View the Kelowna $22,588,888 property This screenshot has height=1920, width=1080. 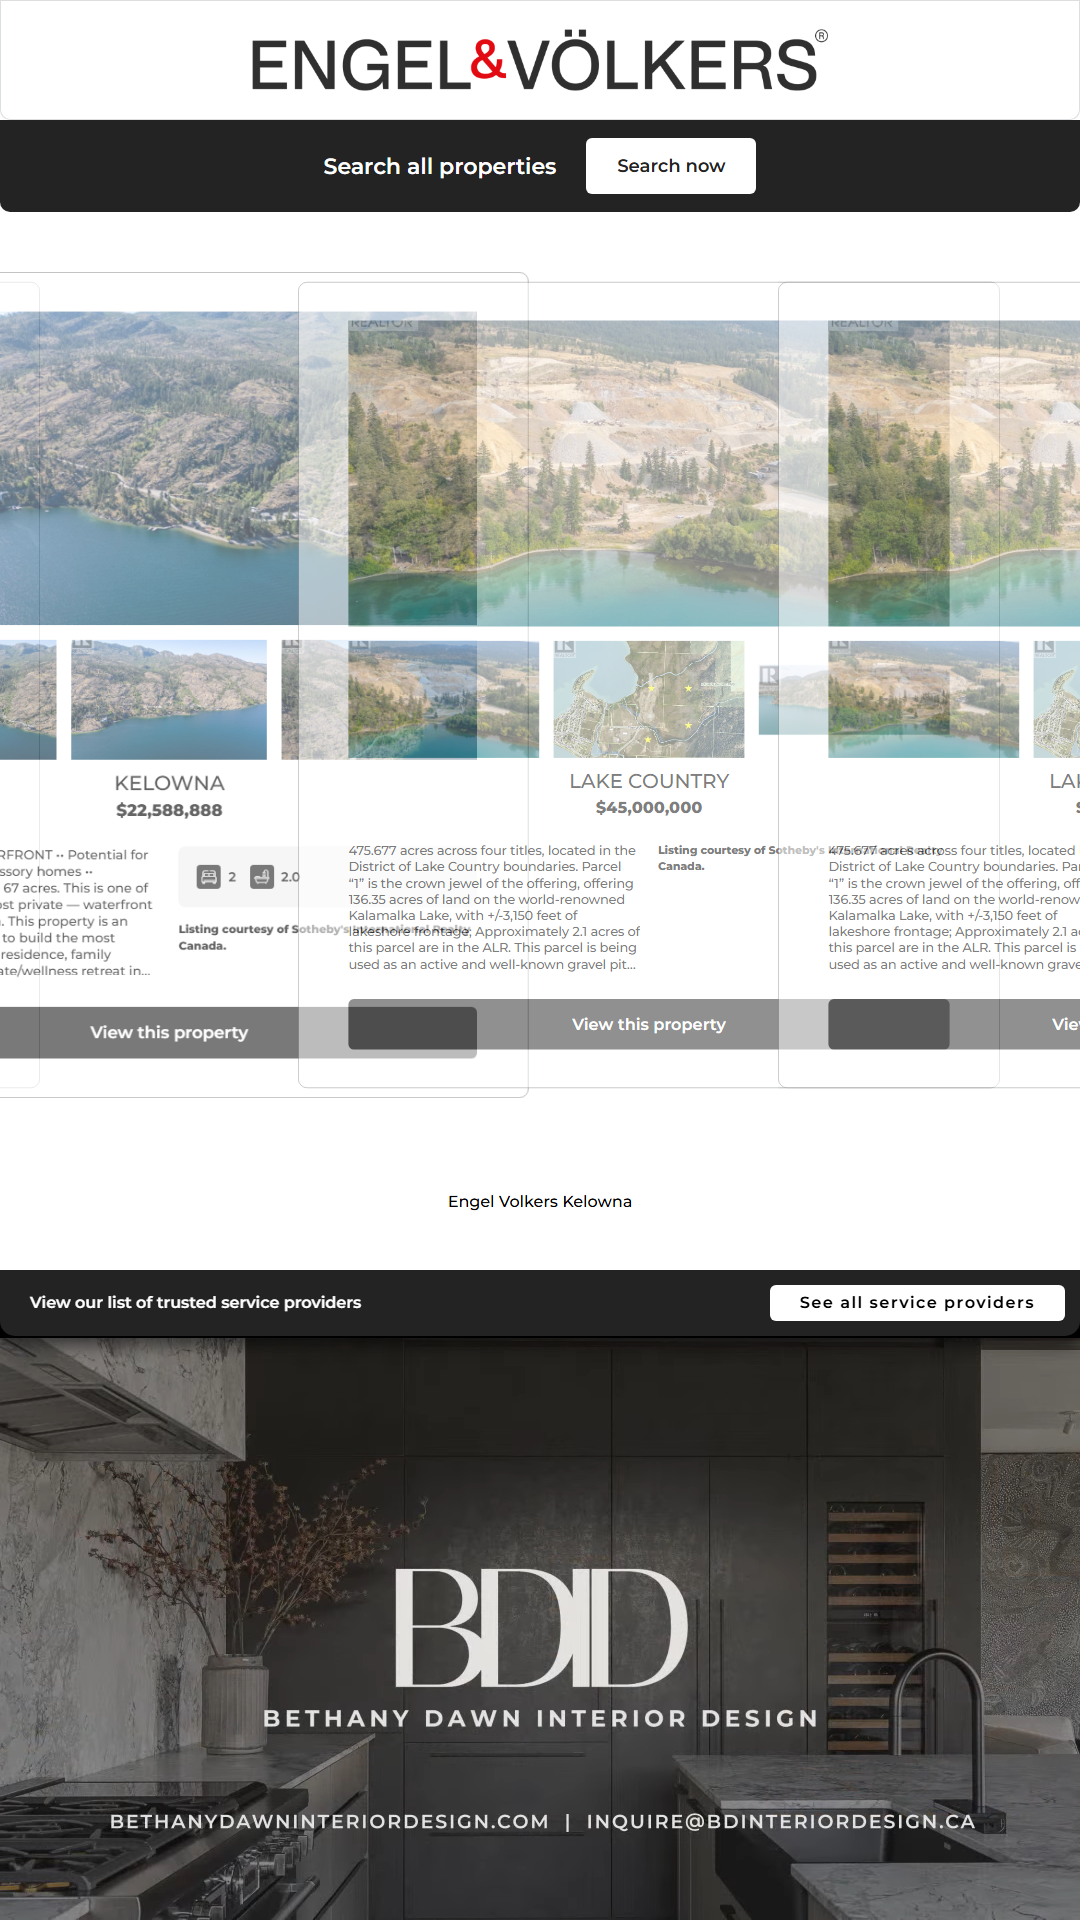[169, 1032]
